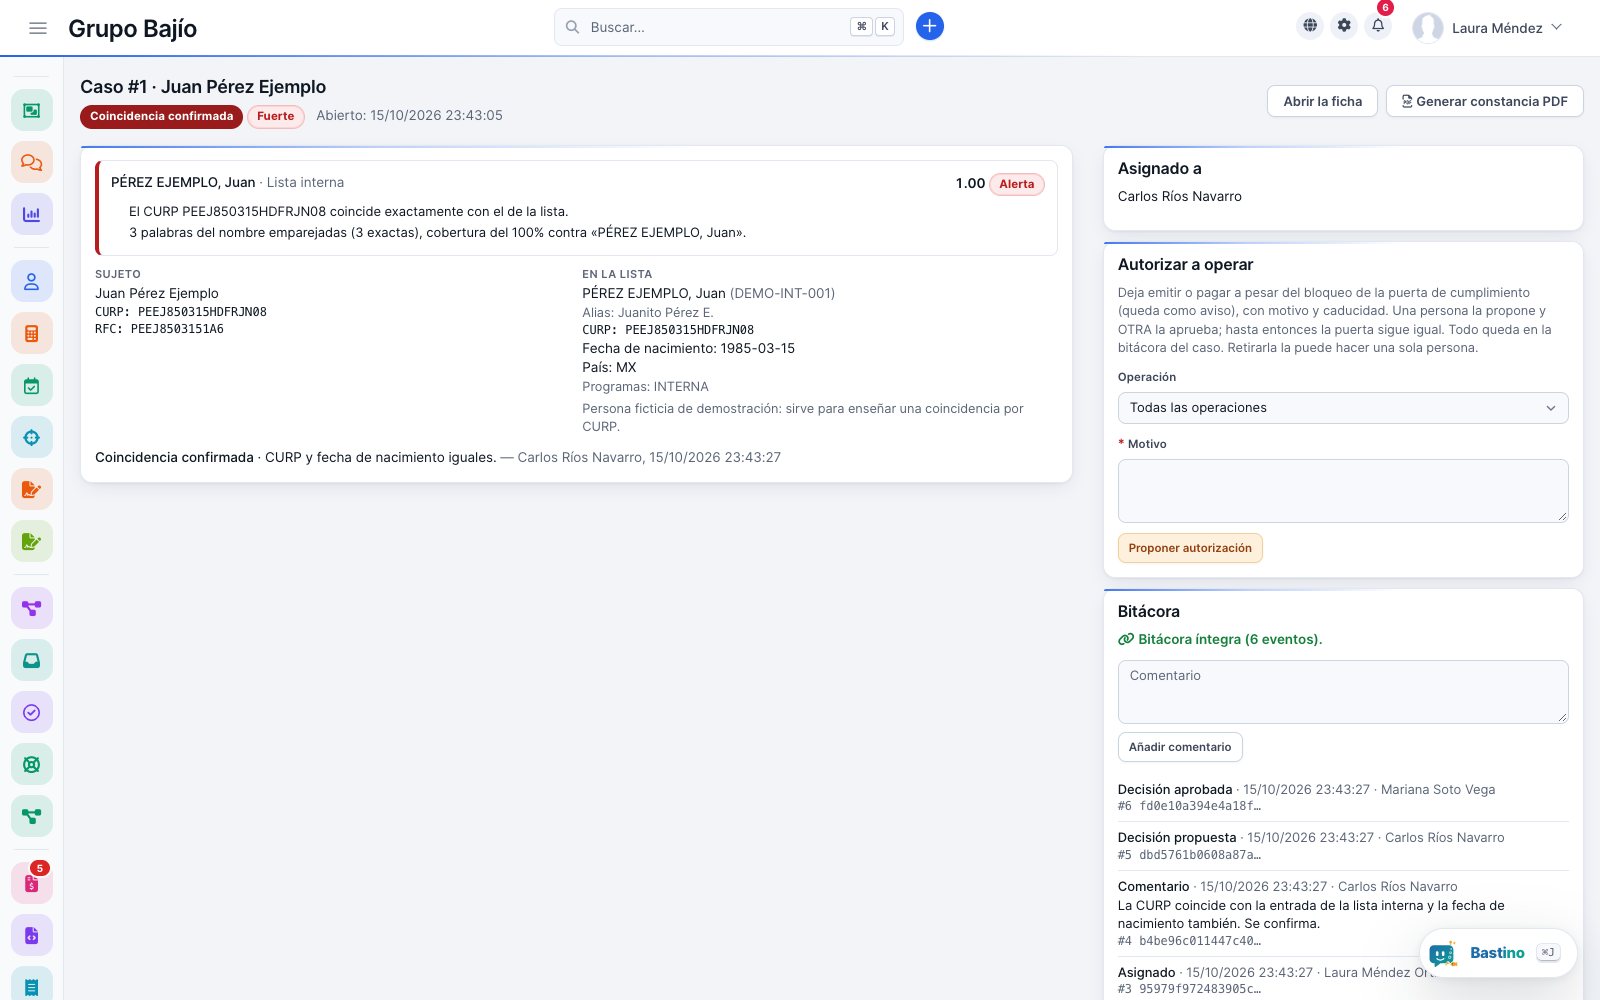1600x1000 pixels.
Task: Open the blue crosshair target icon in the sidebar
Action: click(x=32, y=438)
